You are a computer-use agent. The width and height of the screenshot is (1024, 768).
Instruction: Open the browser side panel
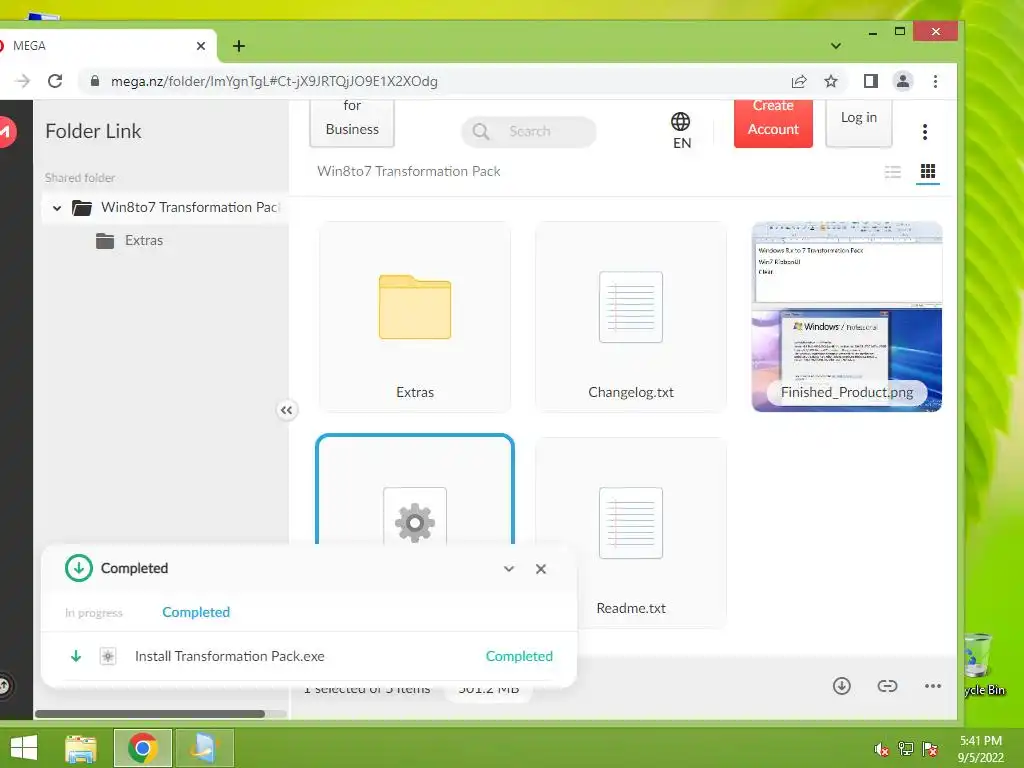point(871,81)
